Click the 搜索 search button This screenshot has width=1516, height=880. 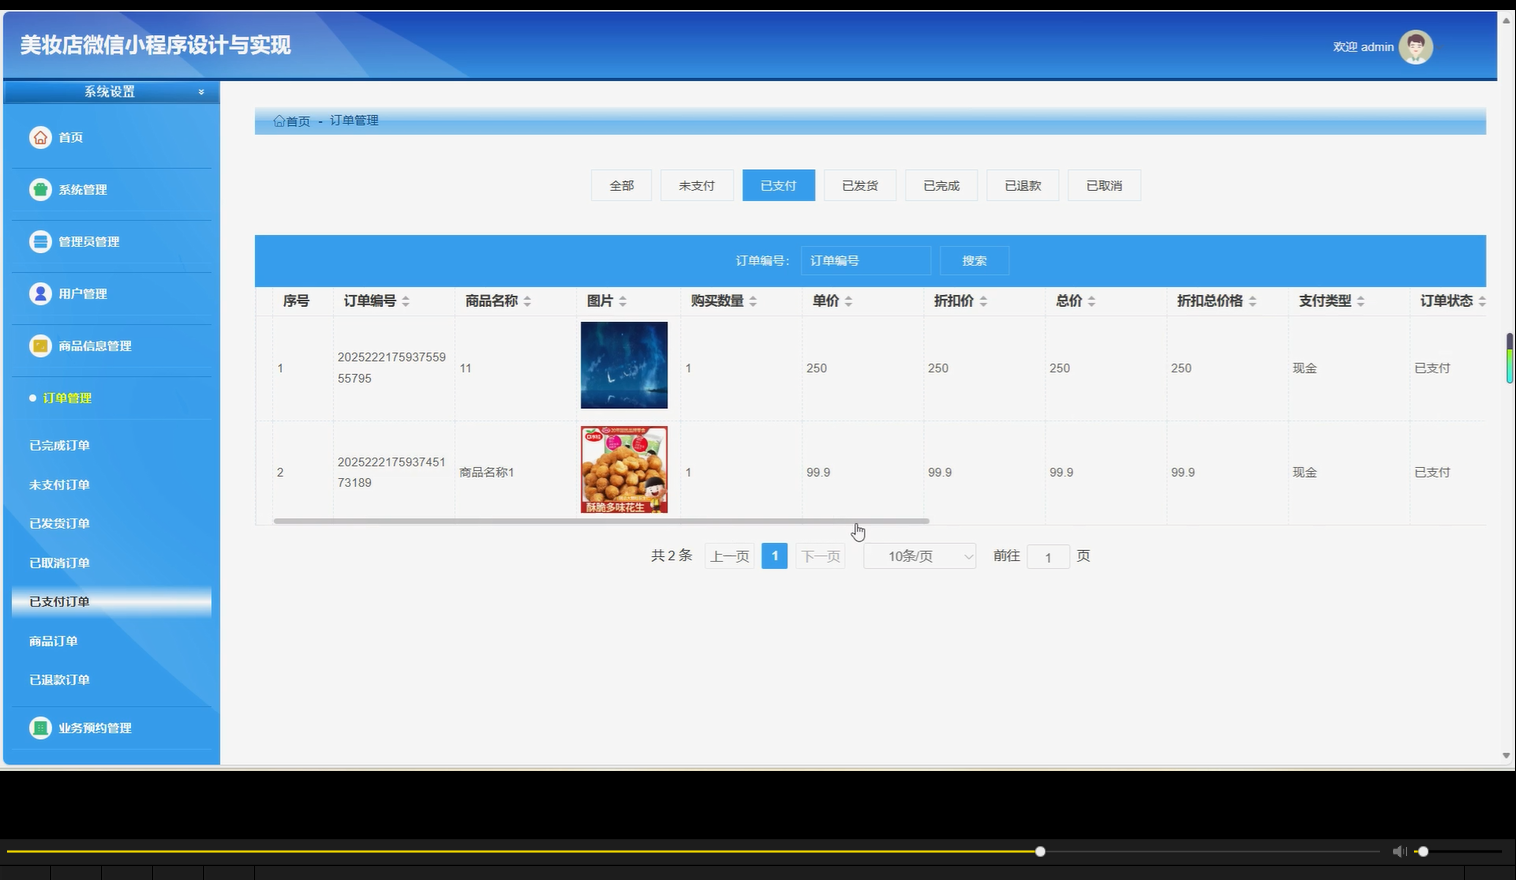[x=973, y=260]
